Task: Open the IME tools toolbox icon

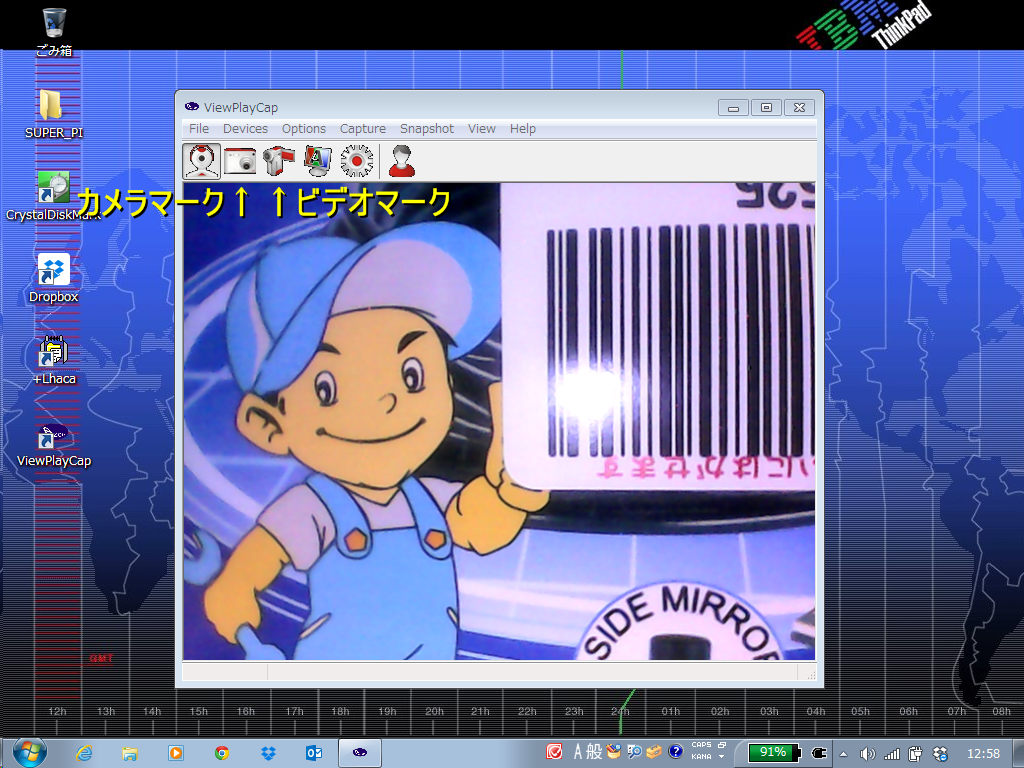Action: [x=654, y=752]
